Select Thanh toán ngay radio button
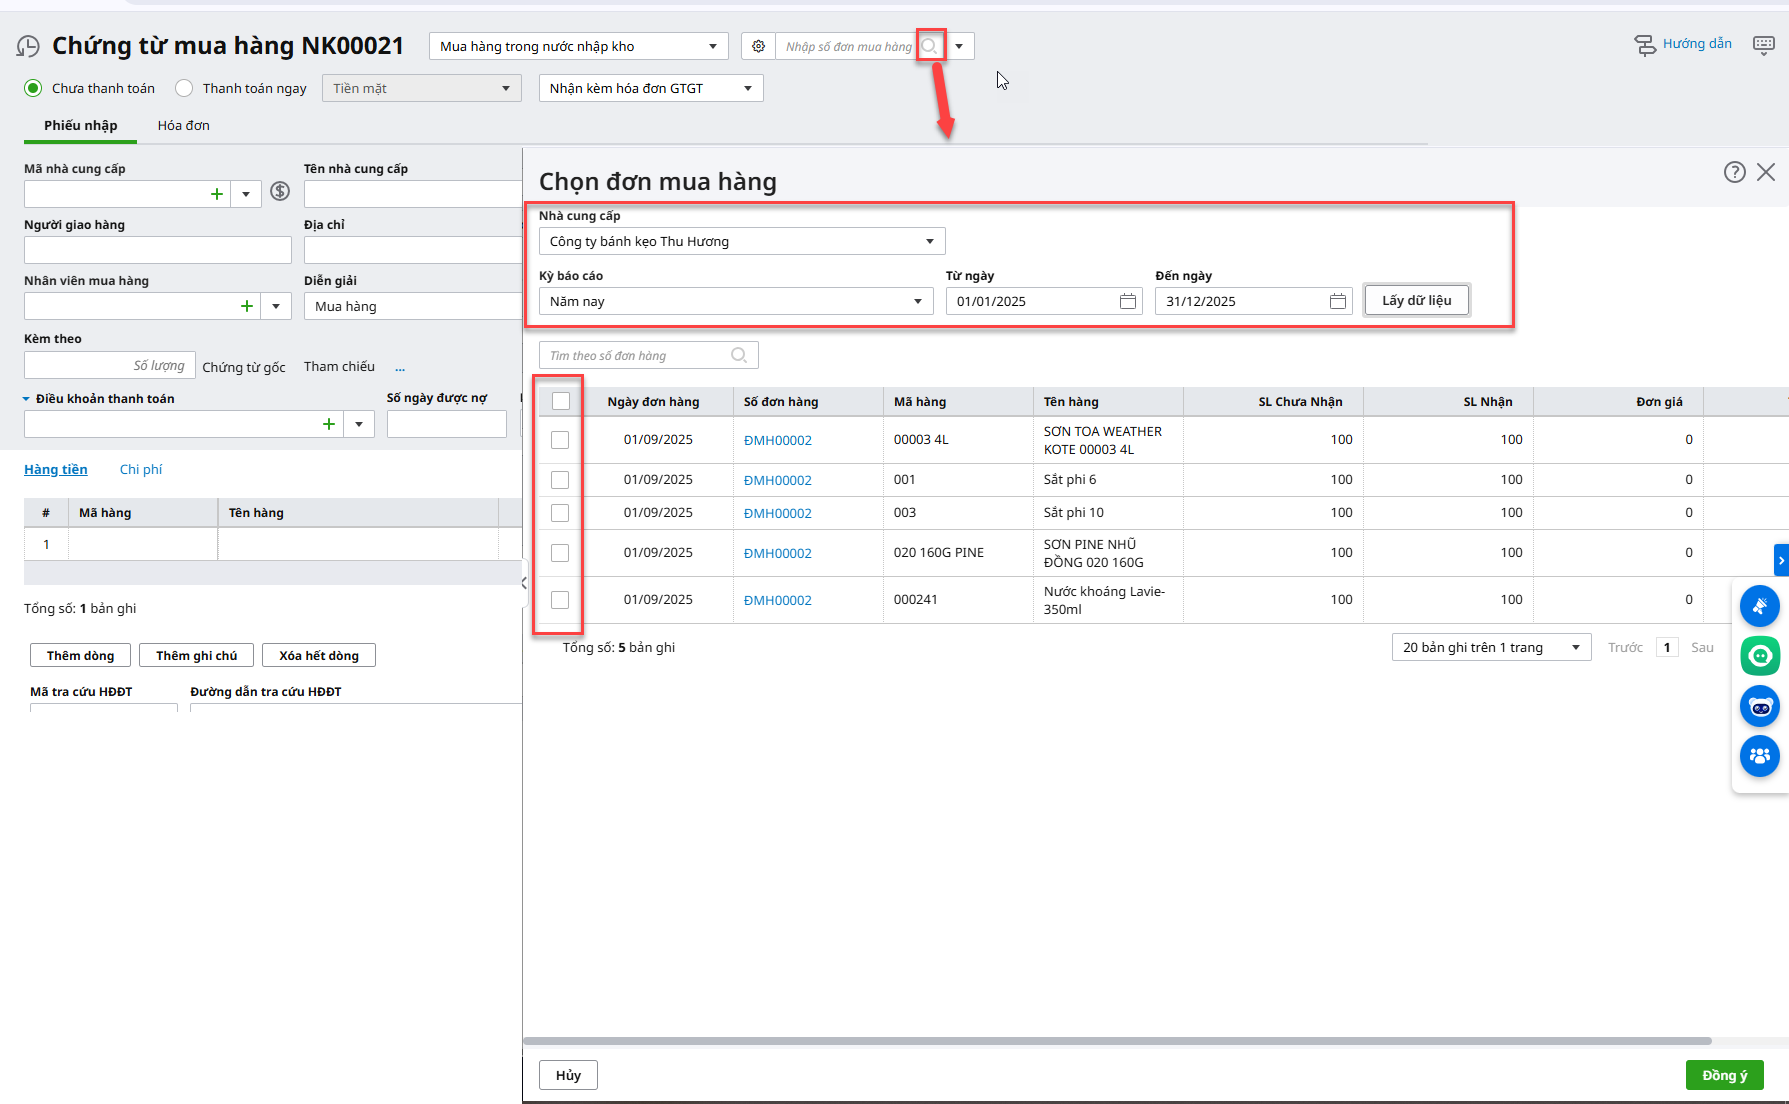The height and width of the screenshot is (1104, 1789). click(x=184, y=88)
